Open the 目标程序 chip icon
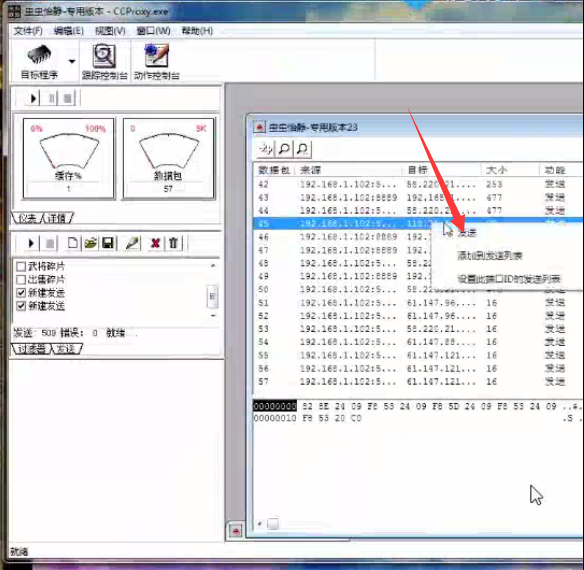Image resolution: width=584 pixels, height=570 pixels. pyautogui.click(x=39, y=55)
